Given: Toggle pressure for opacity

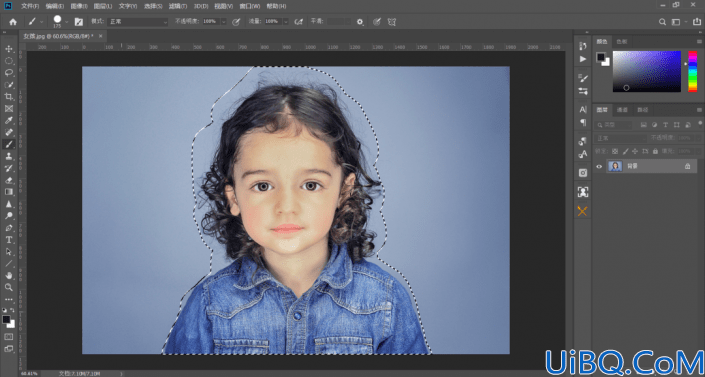Looking at the screenshot, I should click(x=236, y=22).
